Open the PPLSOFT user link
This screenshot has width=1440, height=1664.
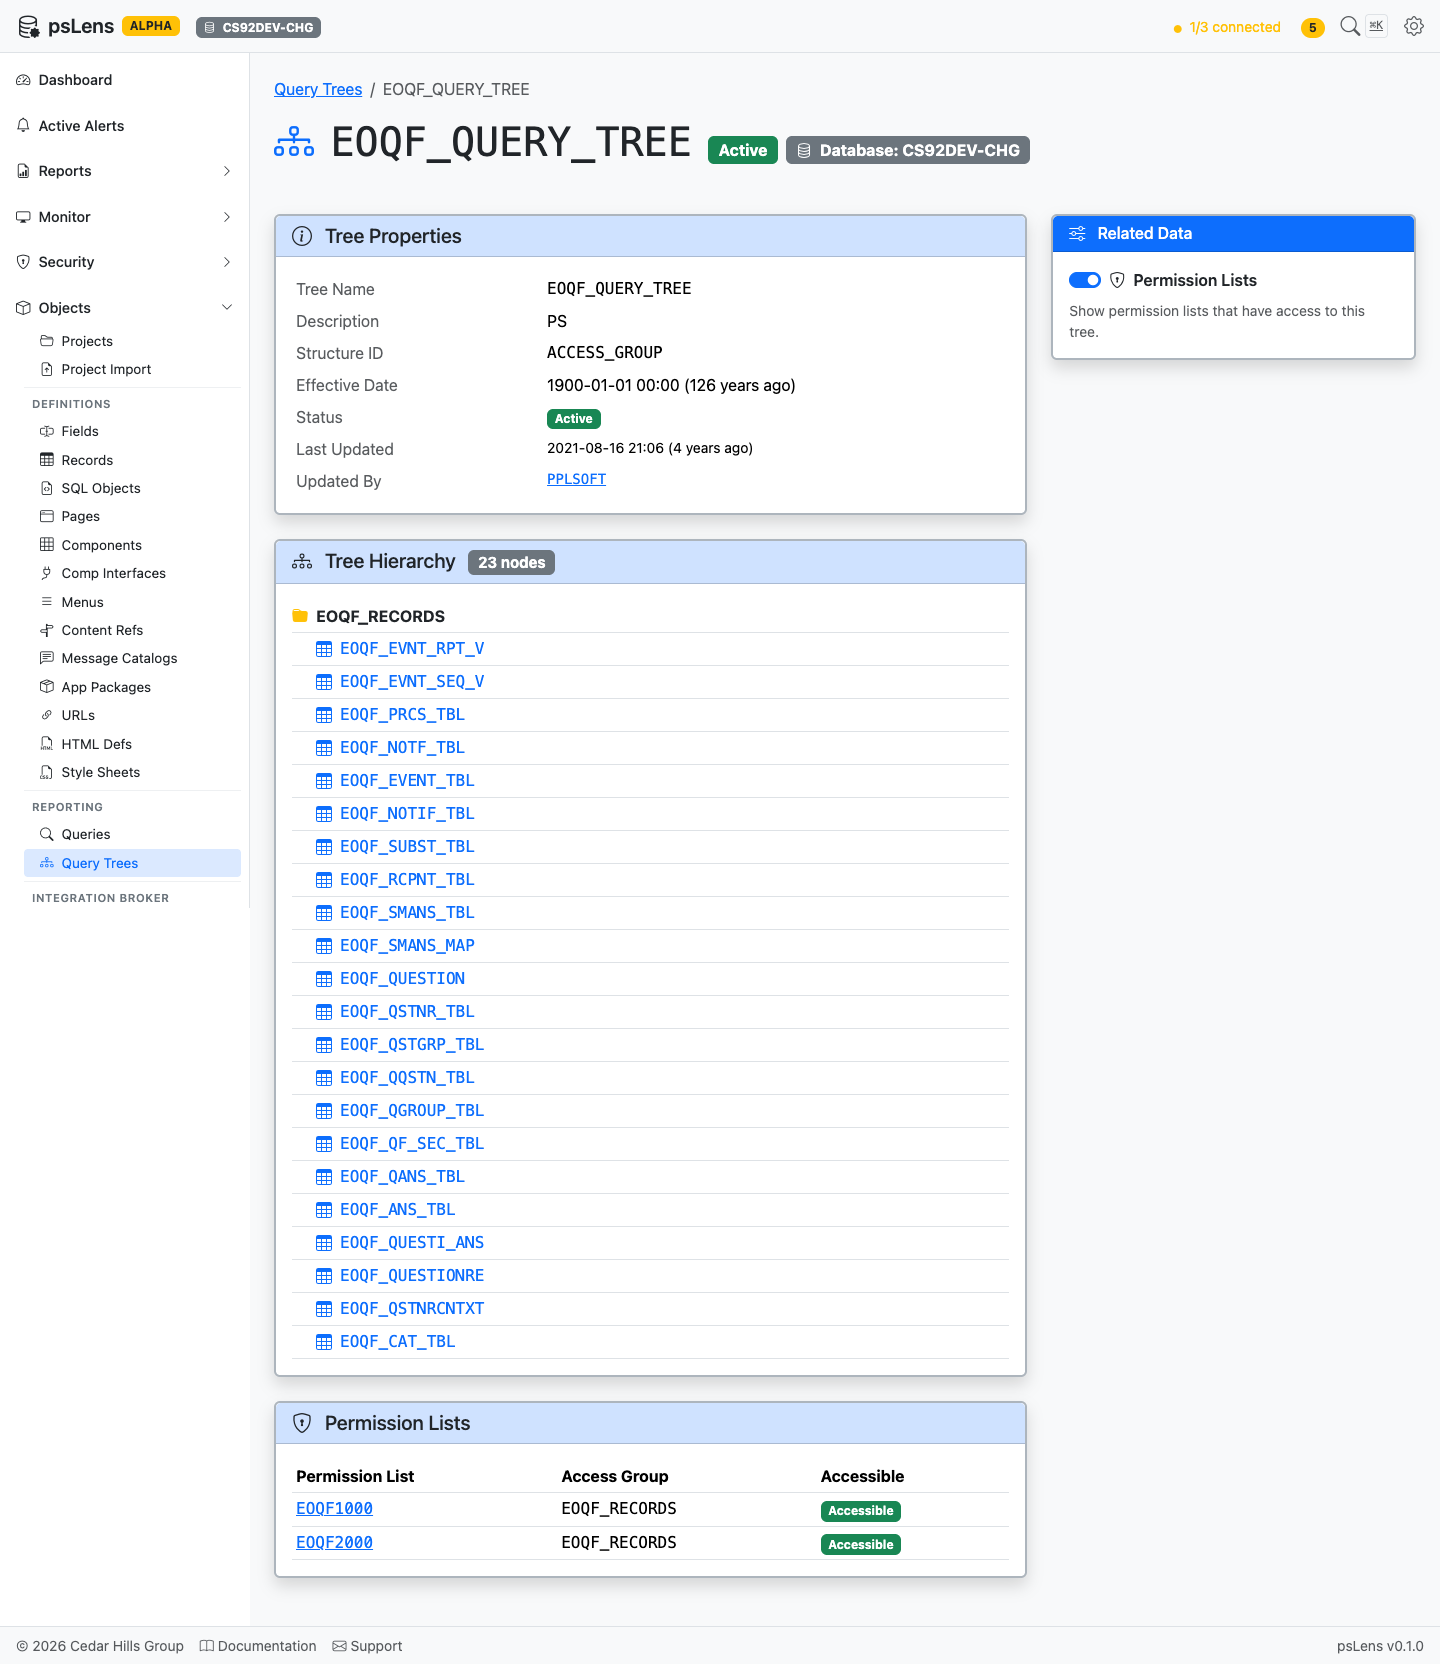tap(576, 479)
